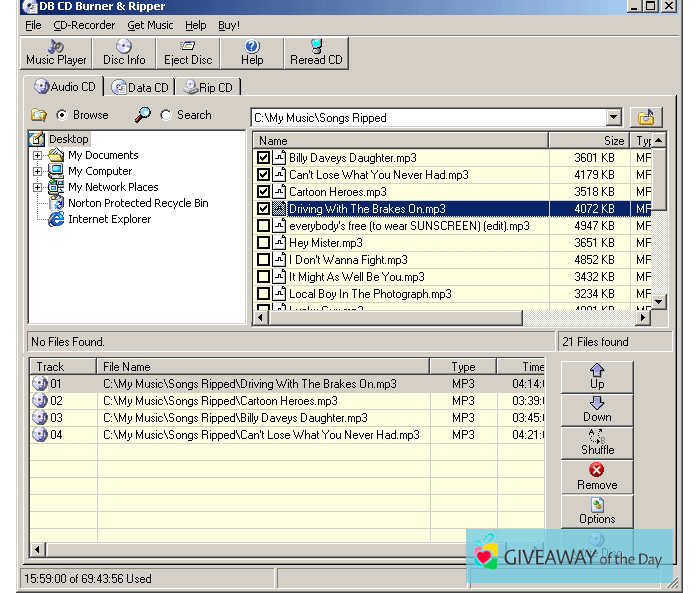Viewport: 700px width, 593px height.
Task: Expand the My Documents tree node
Action: pyautogui.click(x=38, y=155)
